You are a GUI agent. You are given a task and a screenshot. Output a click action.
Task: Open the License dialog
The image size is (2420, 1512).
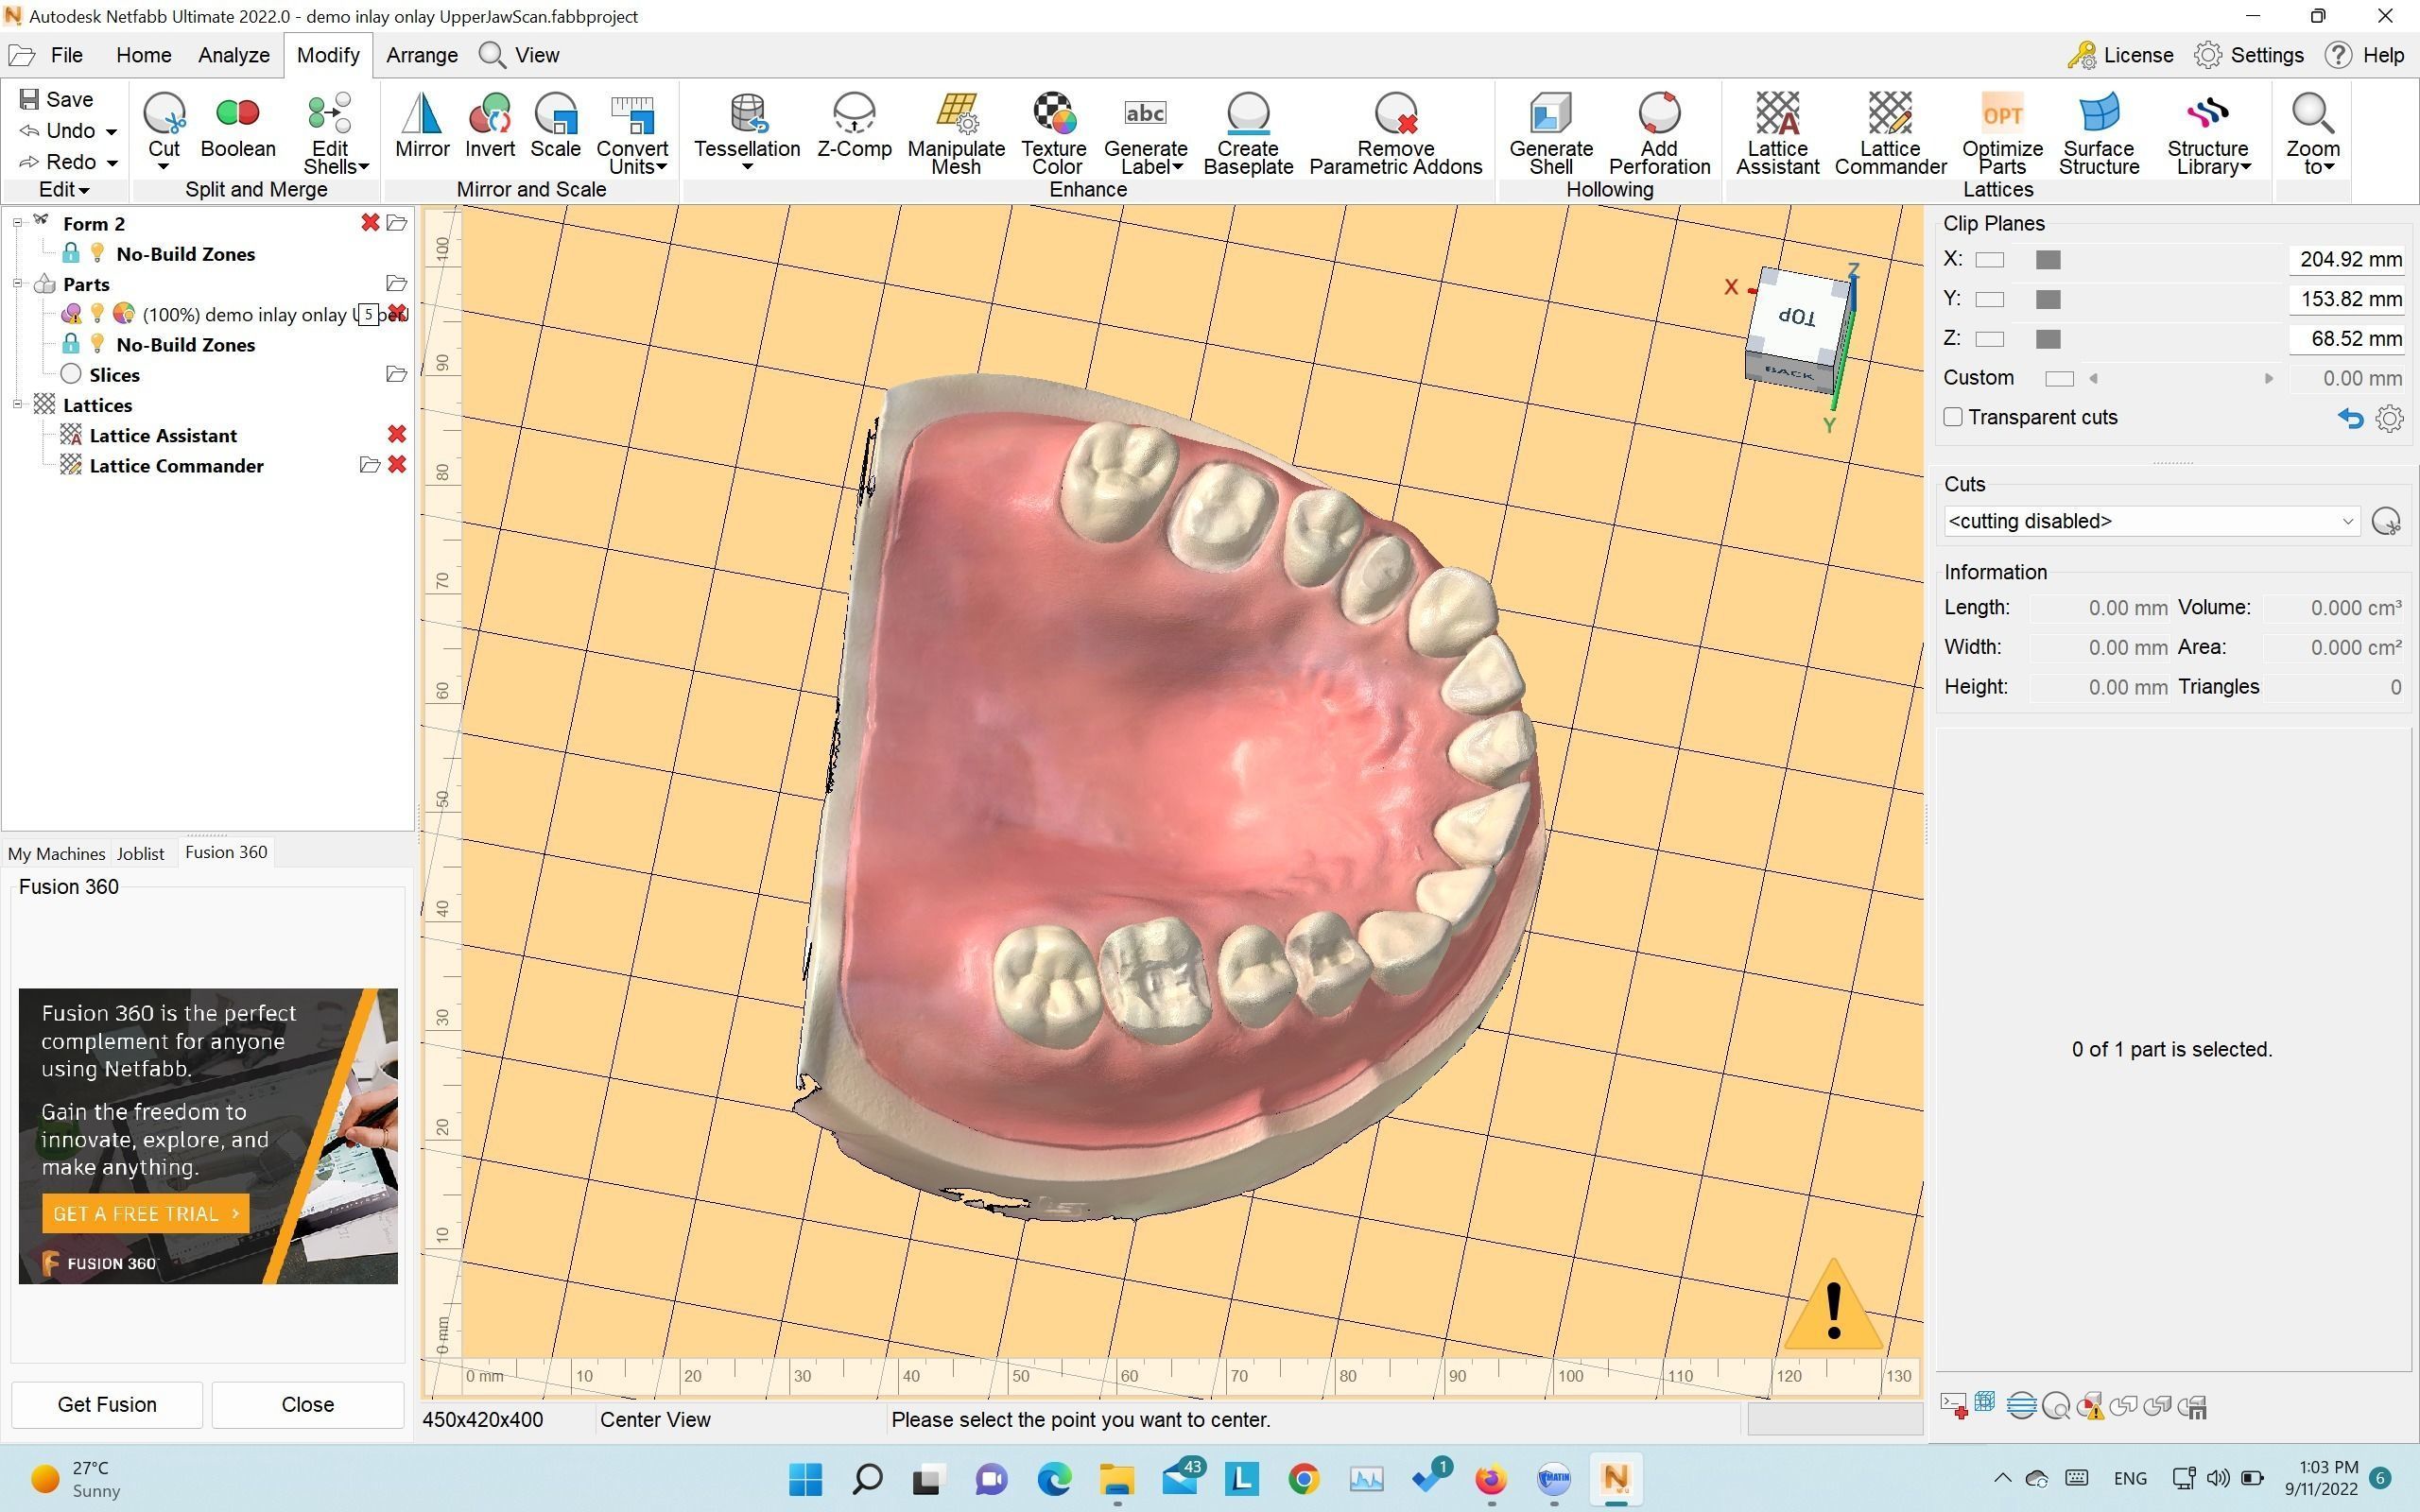click(x=2120, y=55)
